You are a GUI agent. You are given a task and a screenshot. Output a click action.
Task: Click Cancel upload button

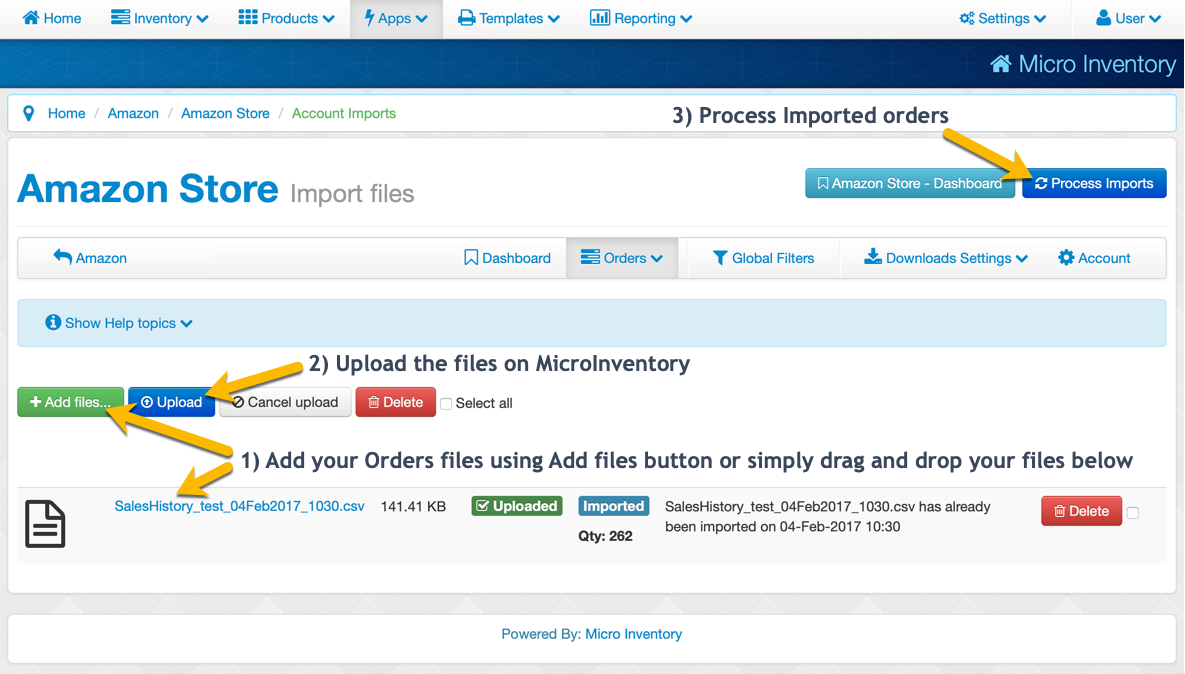coord(285,402)
